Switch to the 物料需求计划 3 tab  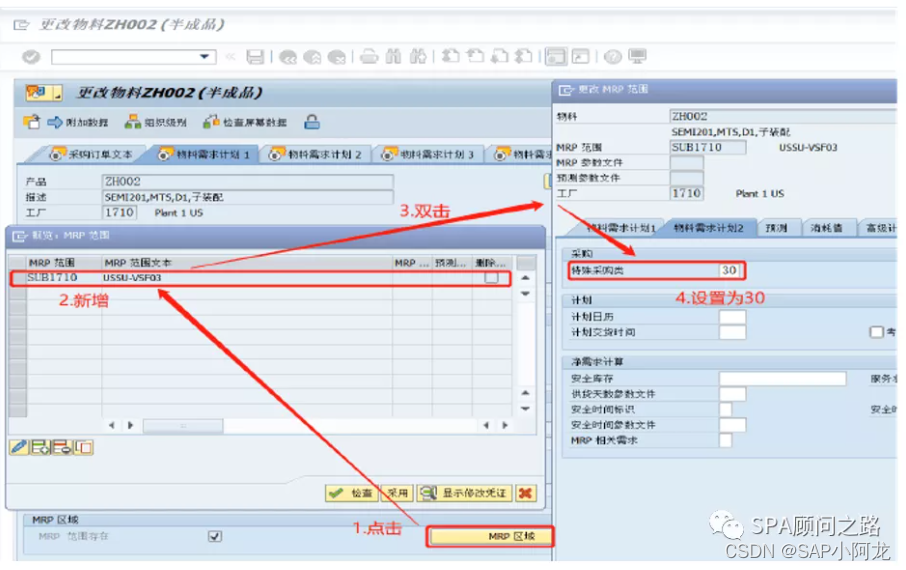click(429, 154)
